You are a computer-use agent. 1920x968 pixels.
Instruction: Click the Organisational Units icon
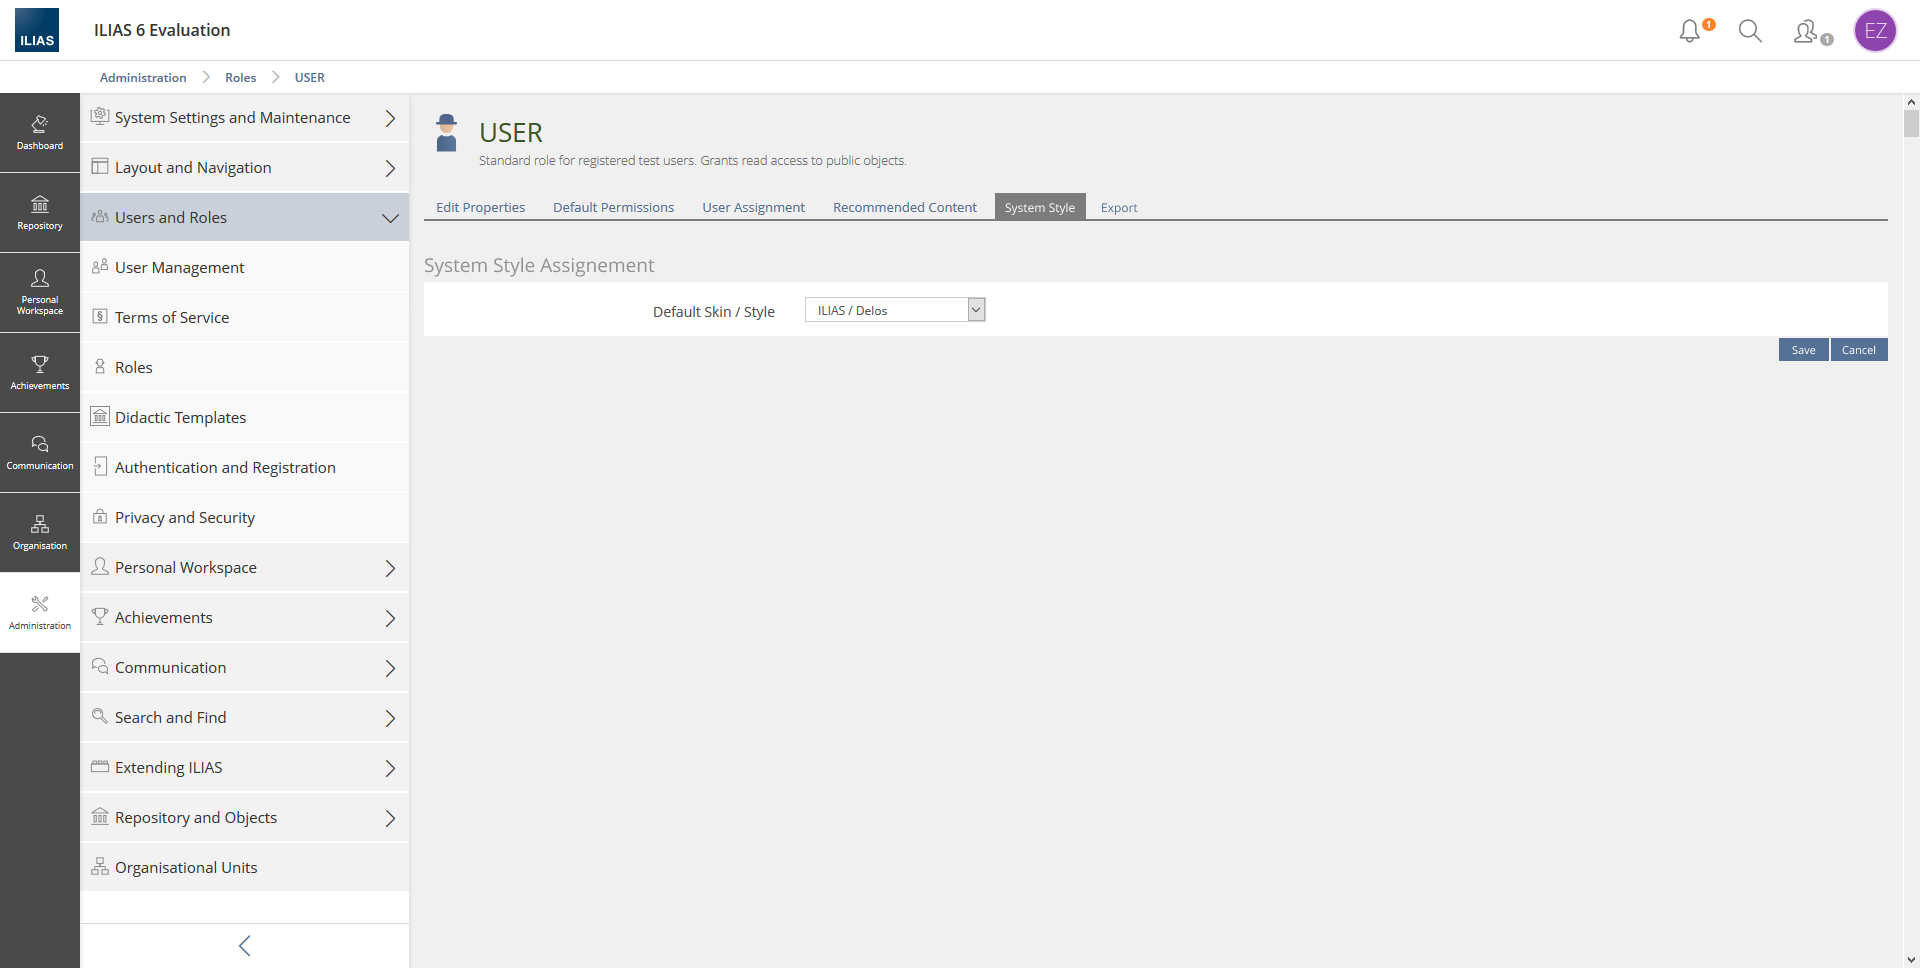pyautogui.click(x=100, y=866)
